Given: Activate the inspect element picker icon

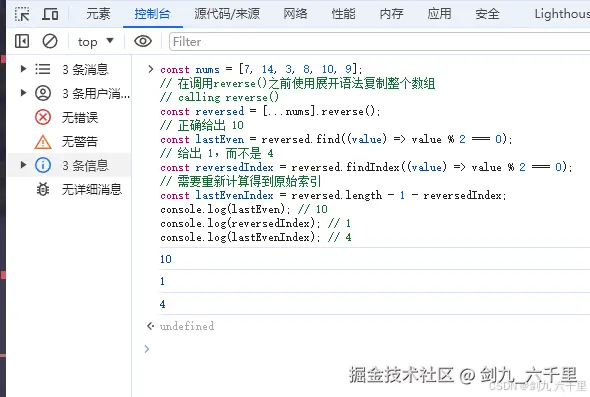Looking at the screenshot, I should (x=22, y=14).
